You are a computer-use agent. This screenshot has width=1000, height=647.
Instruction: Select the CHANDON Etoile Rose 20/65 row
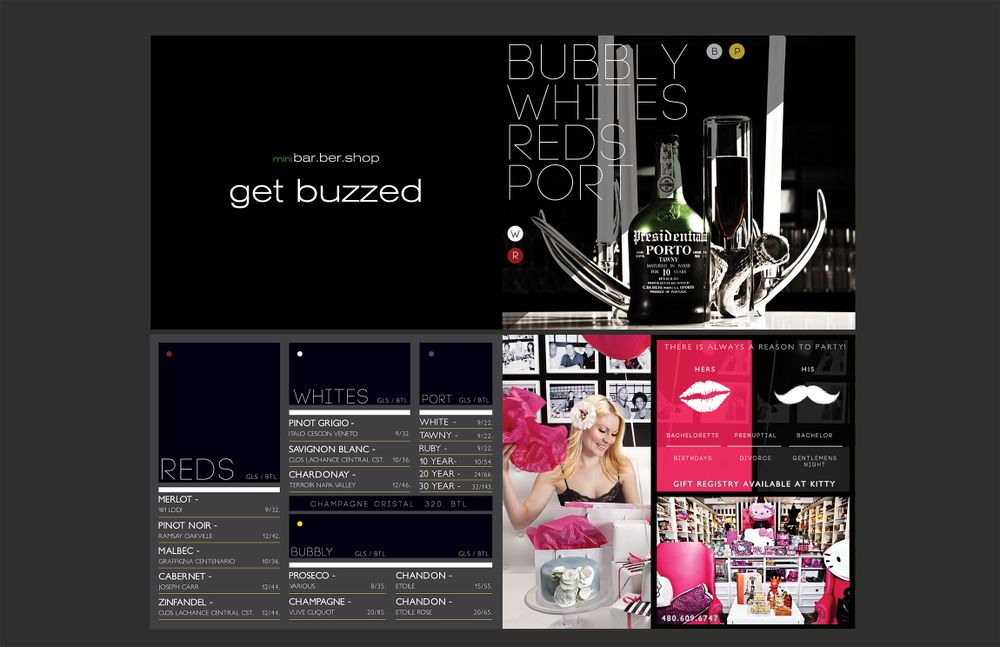(x=444, y=607)
